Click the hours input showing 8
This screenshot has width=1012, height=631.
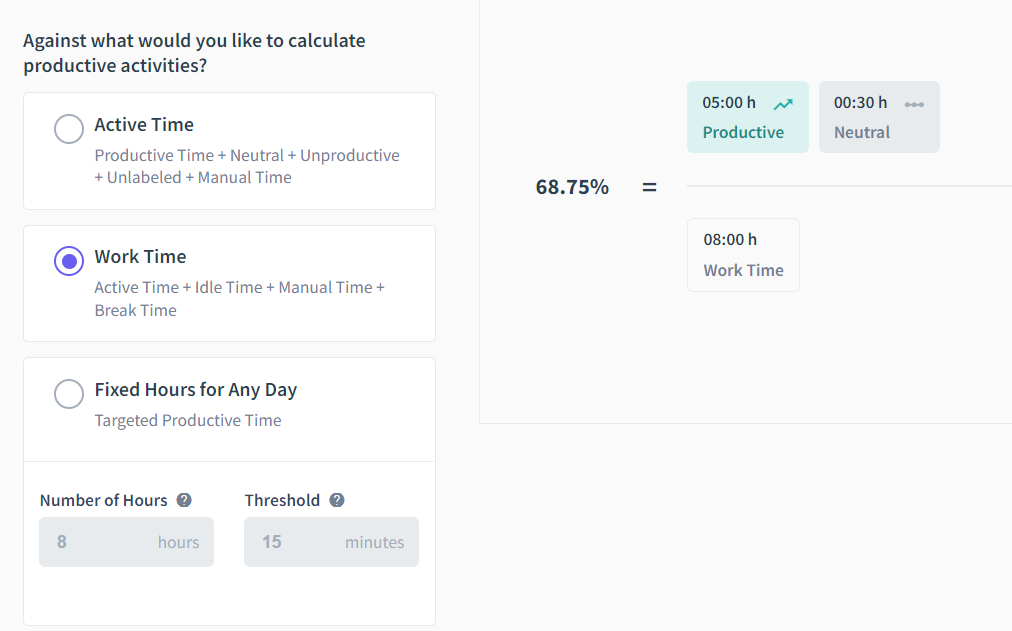(126, 541)
